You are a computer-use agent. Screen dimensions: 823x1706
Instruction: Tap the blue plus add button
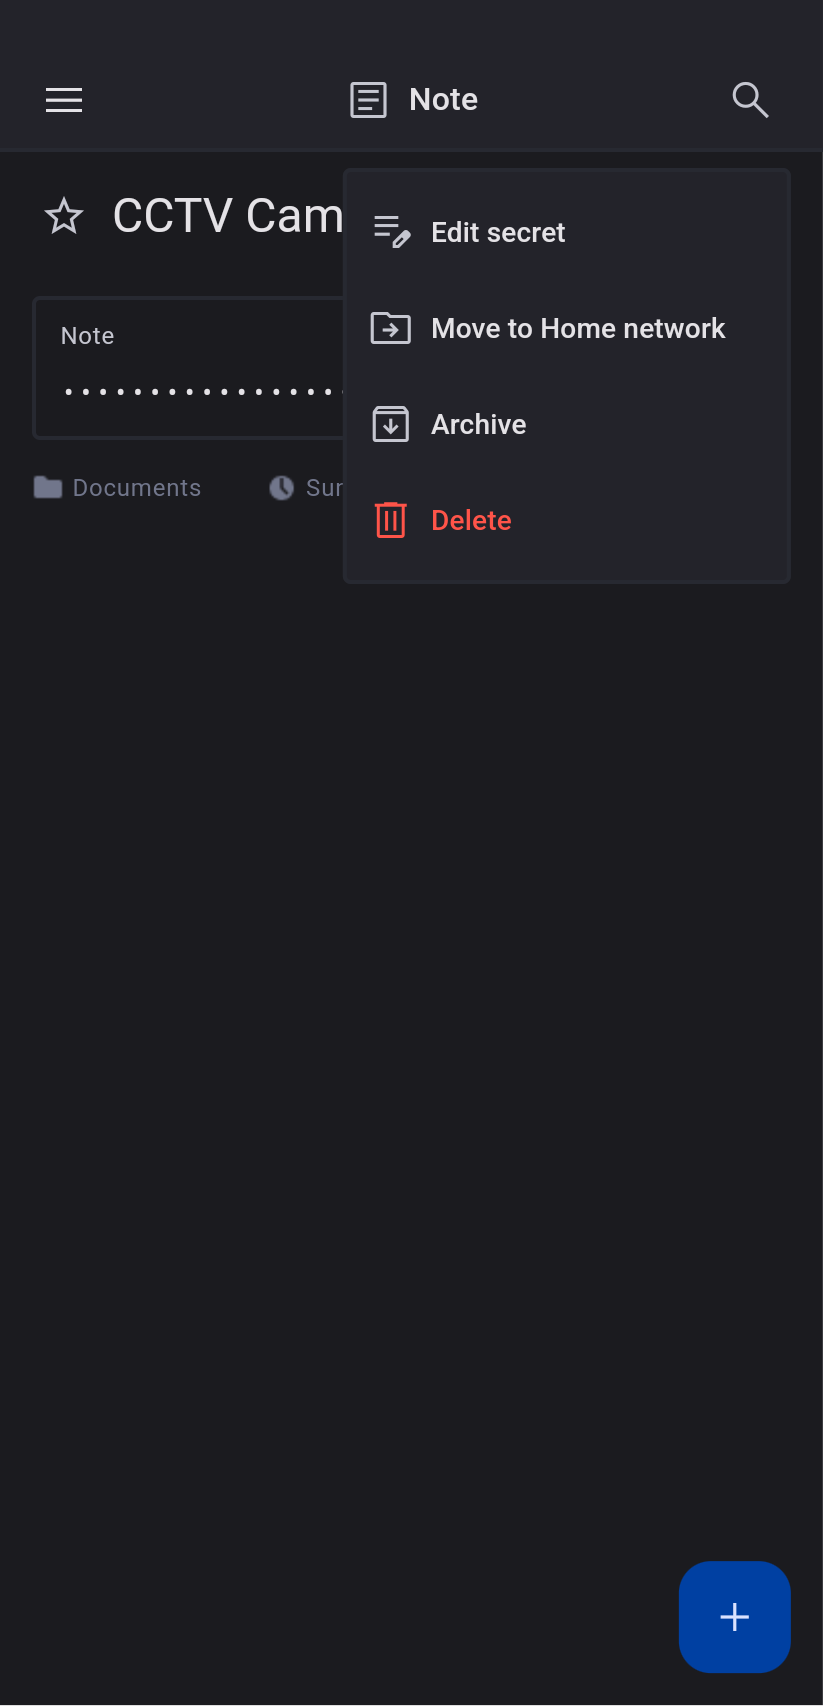[735, 1617]
